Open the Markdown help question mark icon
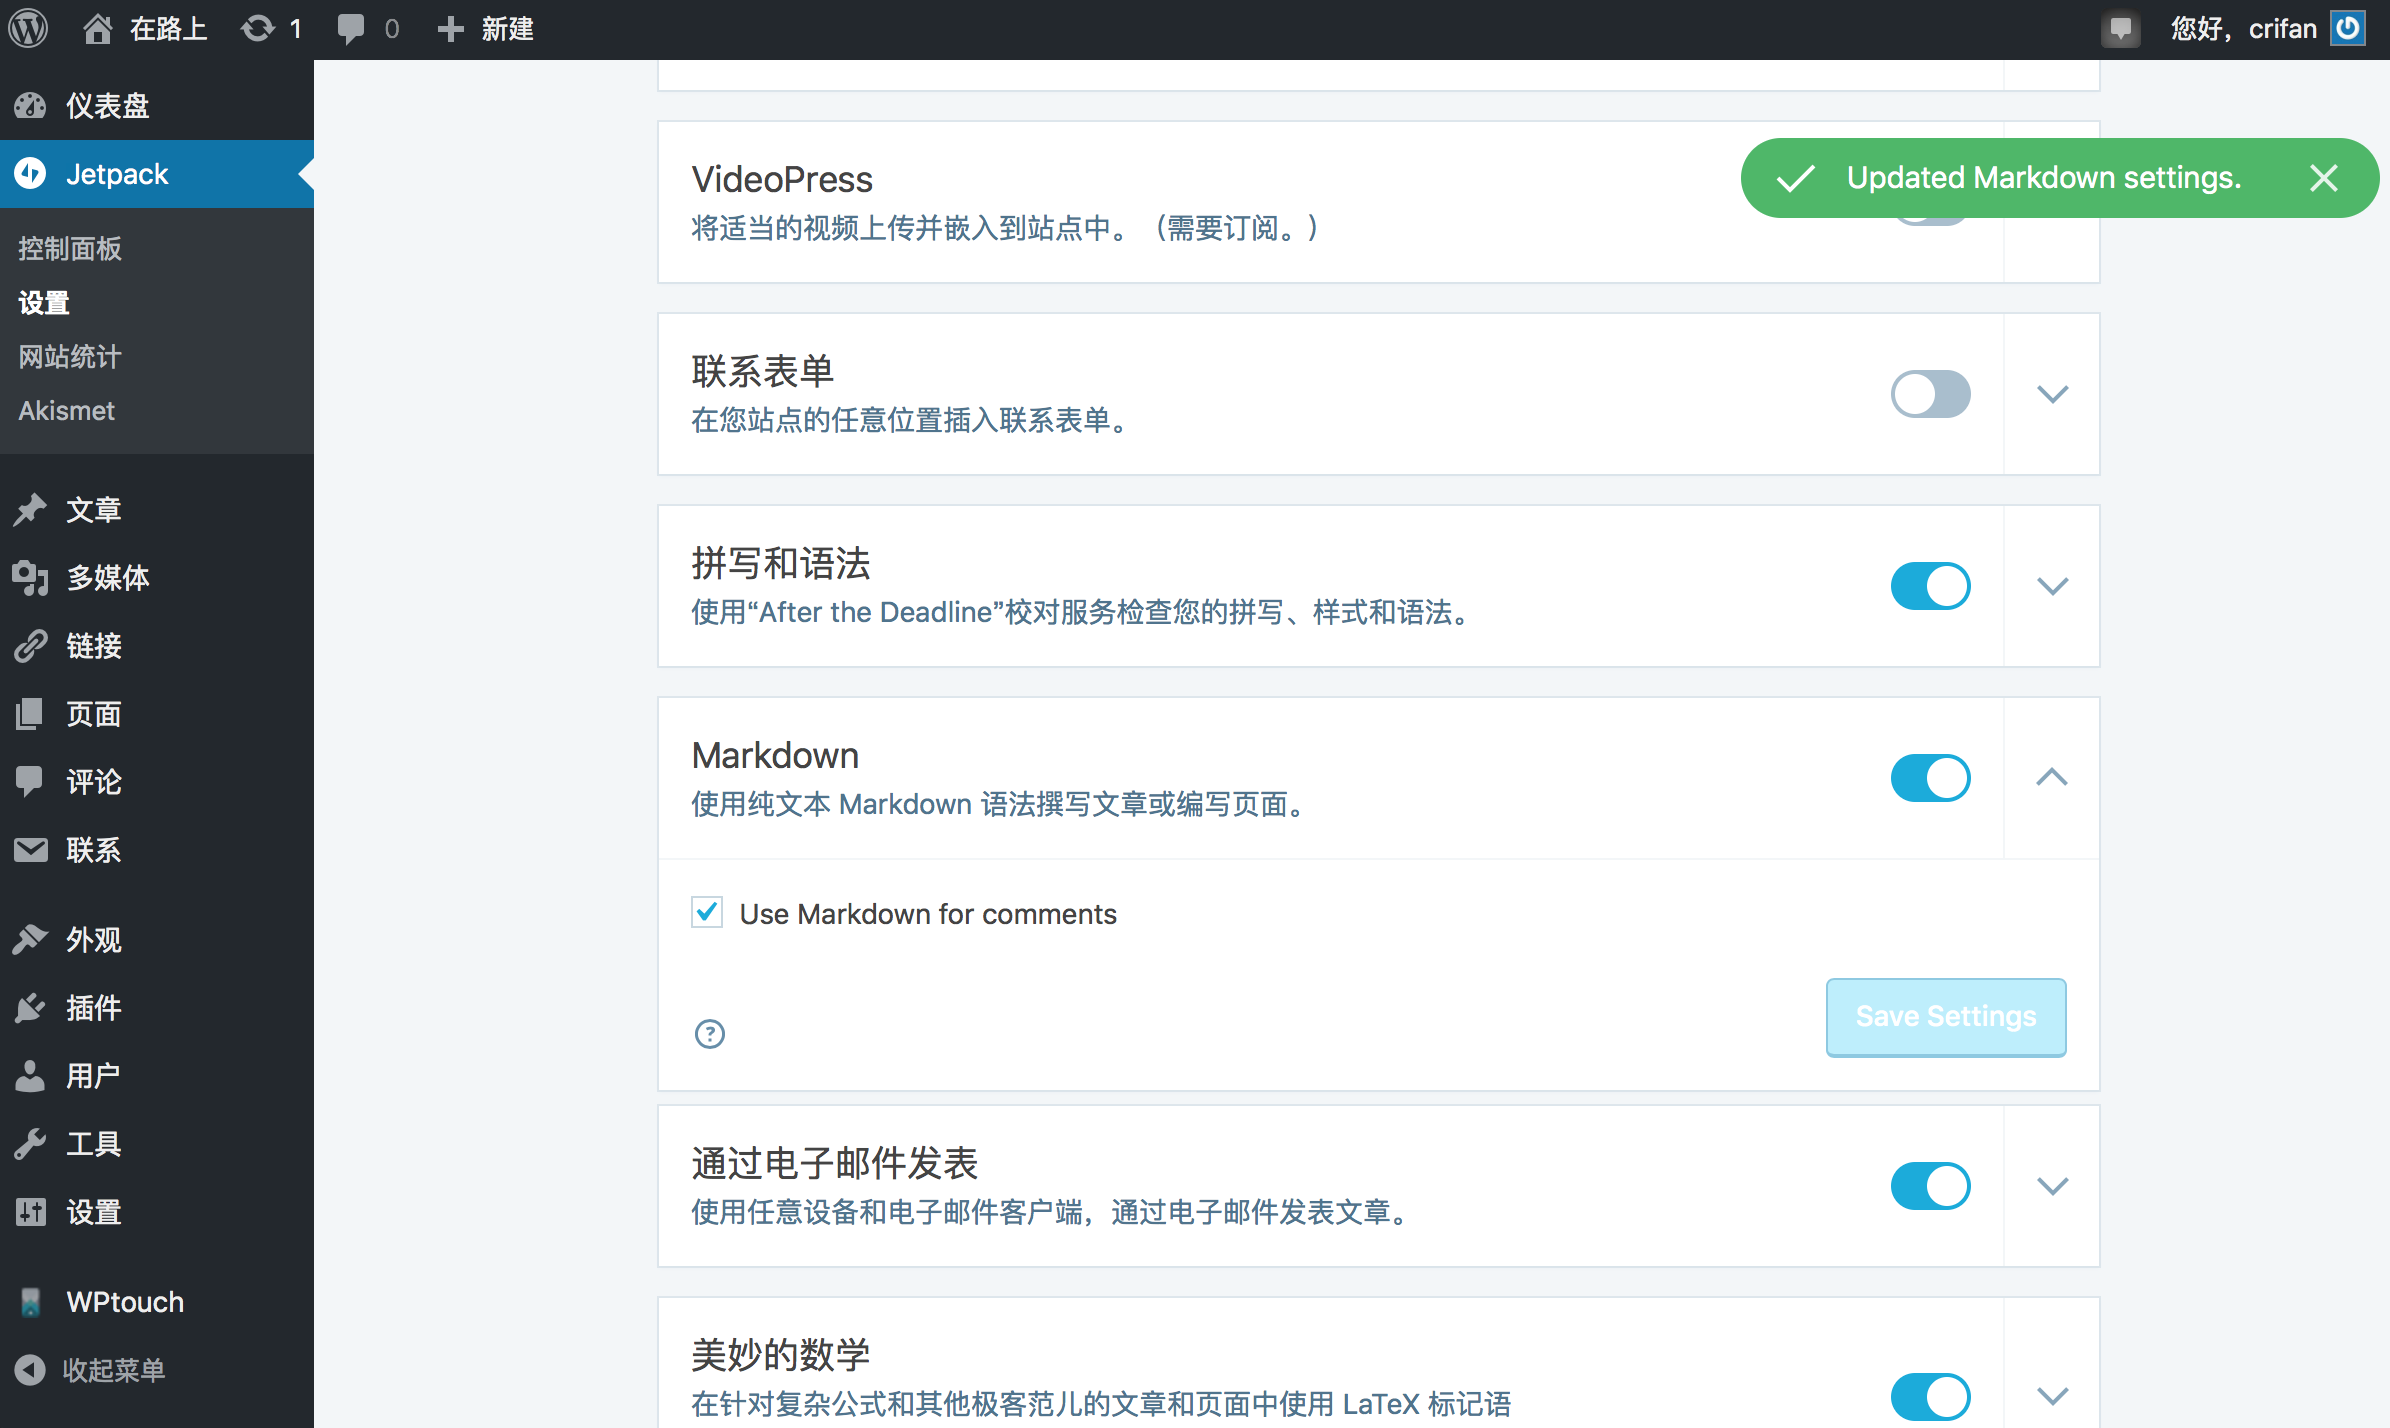2390x1428 pixels. (x=709, y=1033)
